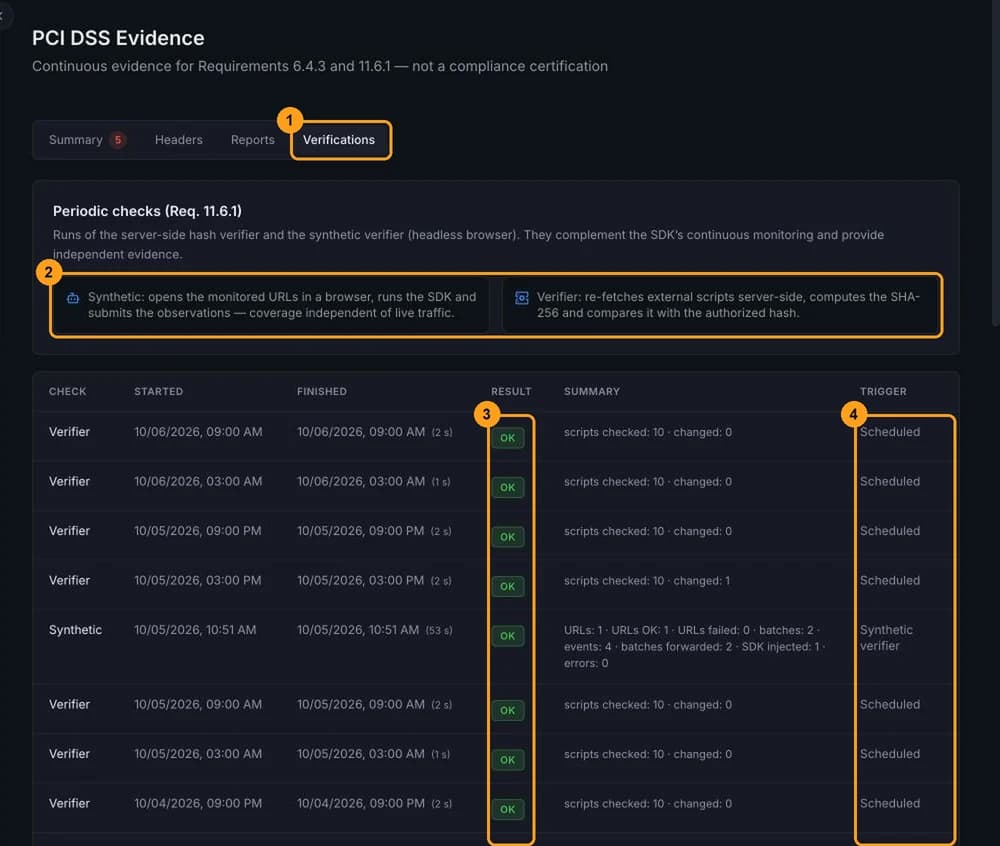Viewport: 1000px width, 846px height.
Task: Open the Reports tab
Action: (253, 140)
